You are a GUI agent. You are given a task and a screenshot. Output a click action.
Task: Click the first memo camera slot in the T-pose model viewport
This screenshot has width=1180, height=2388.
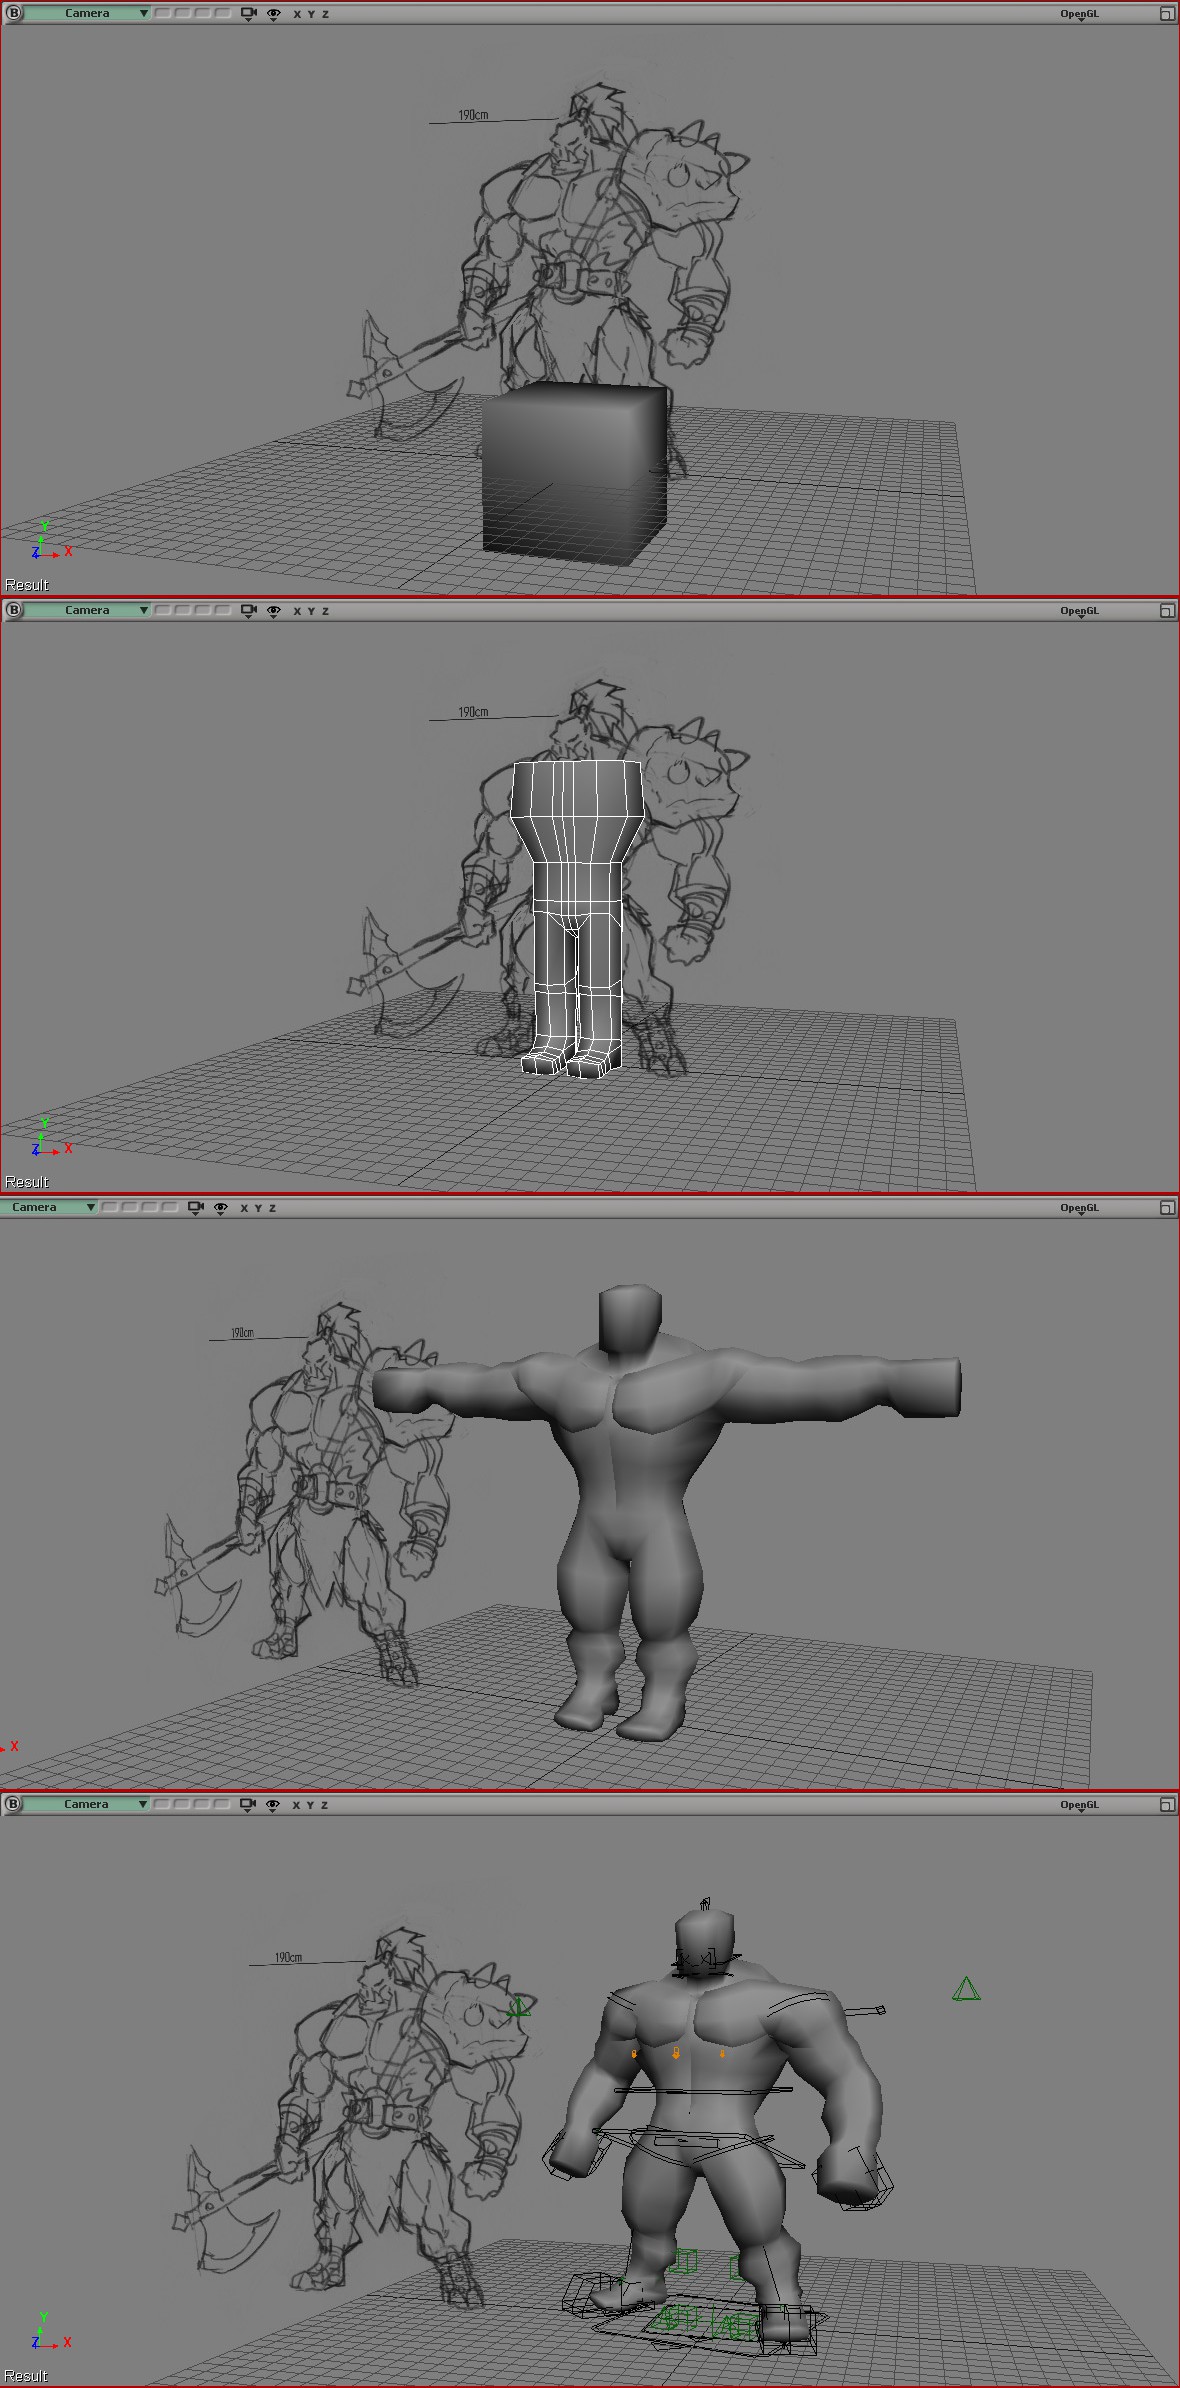pyautogui.click(x=110, y=1207)
